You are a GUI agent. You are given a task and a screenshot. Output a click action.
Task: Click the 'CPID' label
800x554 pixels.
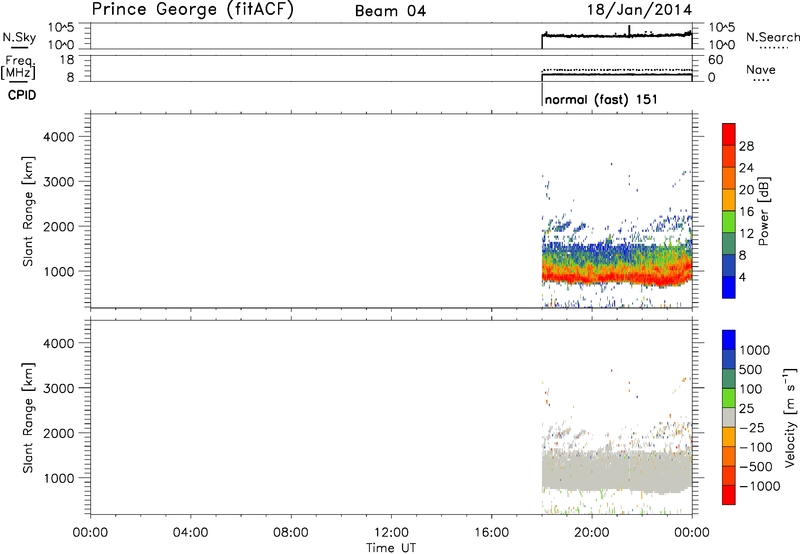[22, 95]
